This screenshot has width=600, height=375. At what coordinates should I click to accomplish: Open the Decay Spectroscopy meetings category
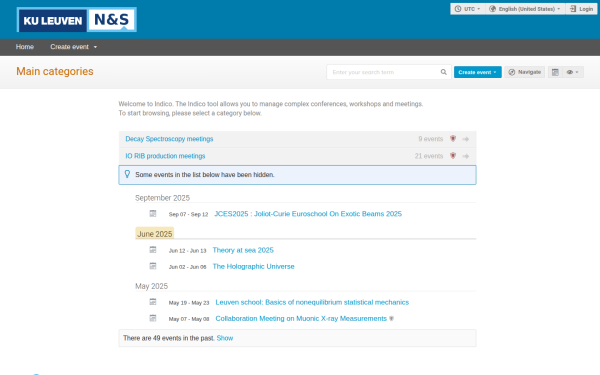point(169,139)
